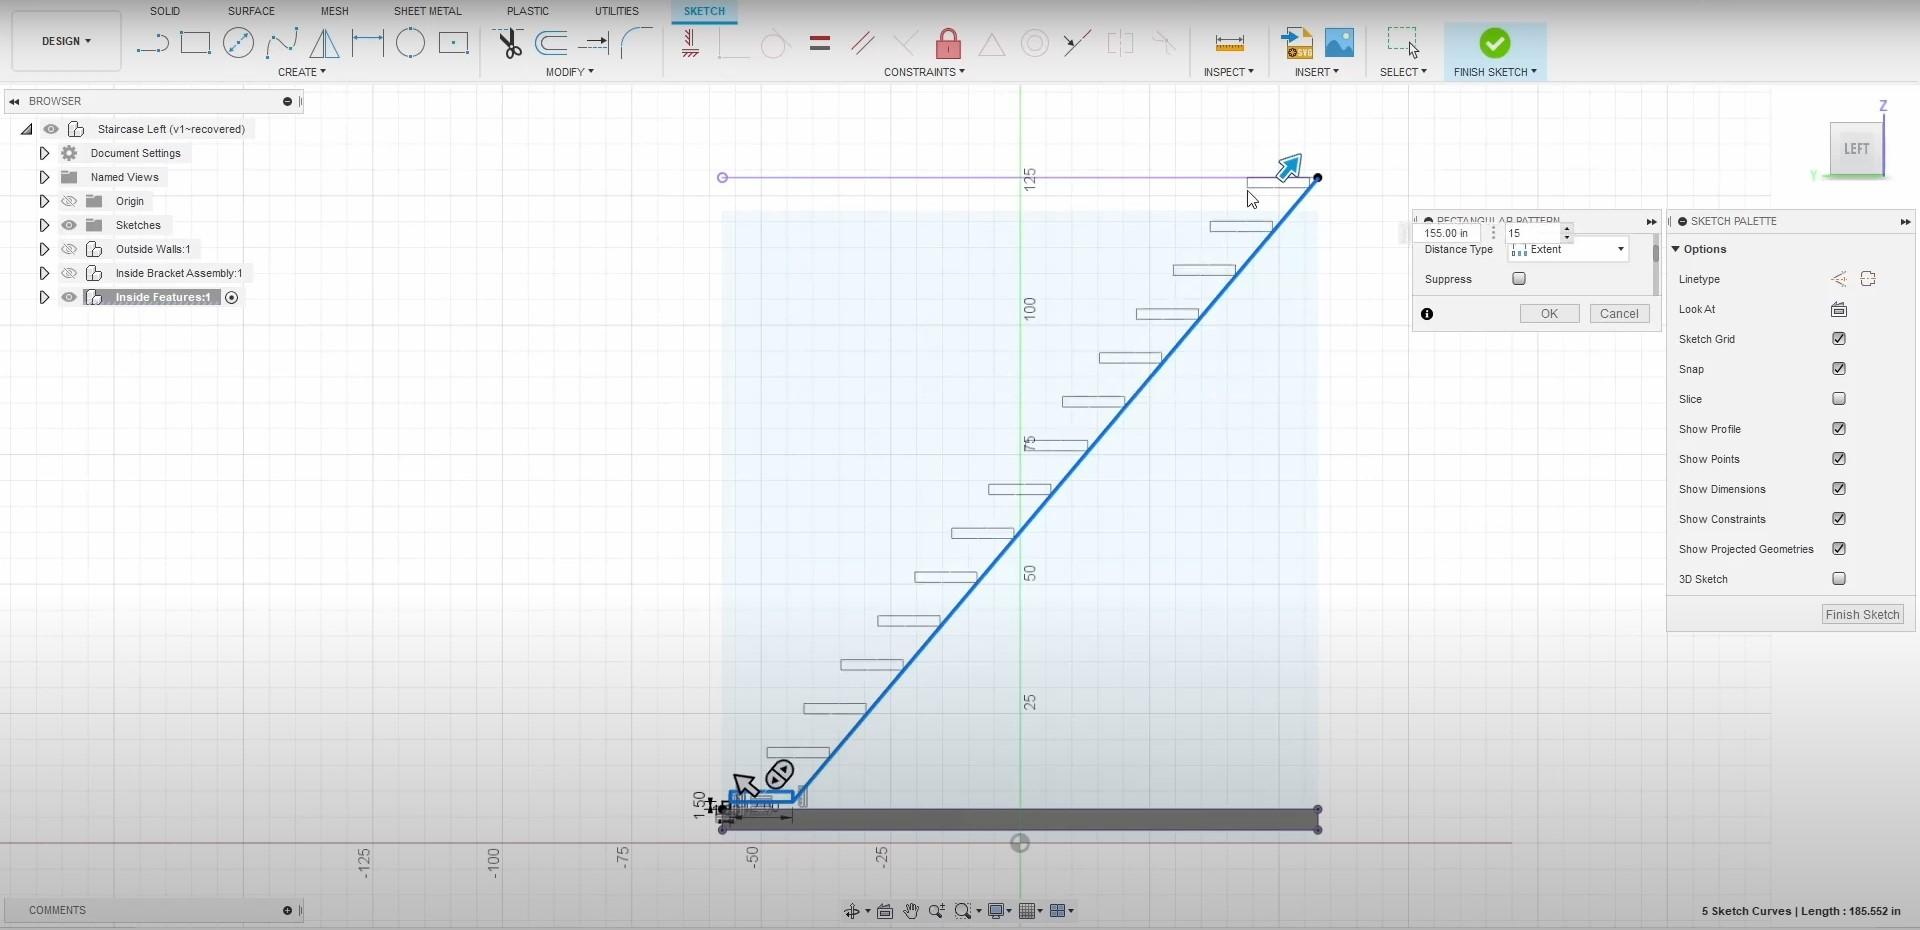Open the CONSTRAINTS dropdown menu
The width and height of the screenshot is (1920, 930).
(924, 72)
